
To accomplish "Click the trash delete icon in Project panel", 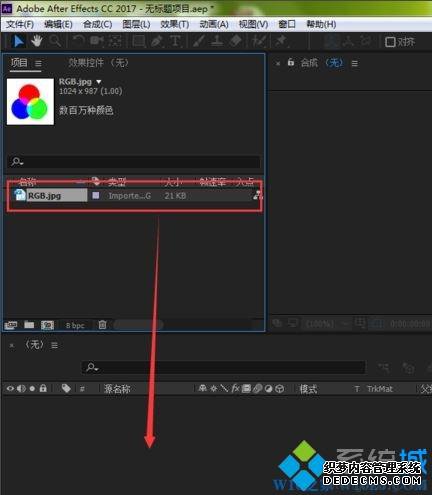I will click(x=102, y=325).
